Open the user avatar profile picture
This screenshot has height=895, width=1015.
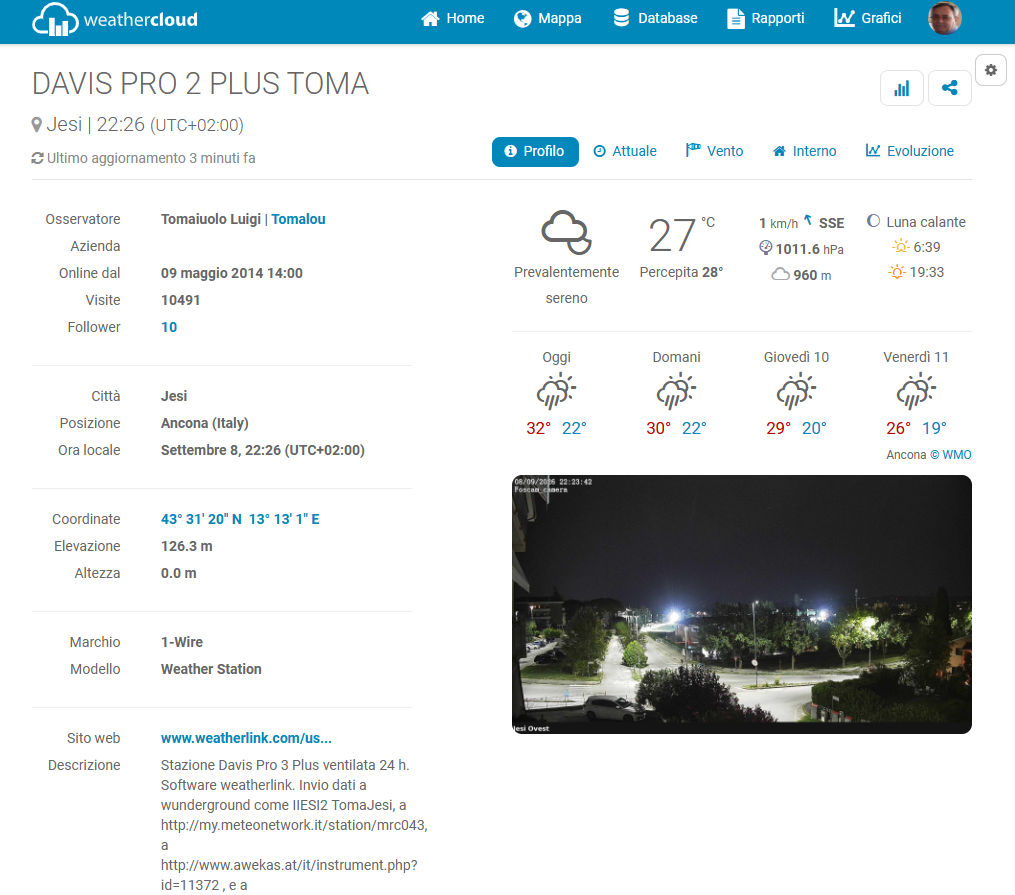[944, 18]
